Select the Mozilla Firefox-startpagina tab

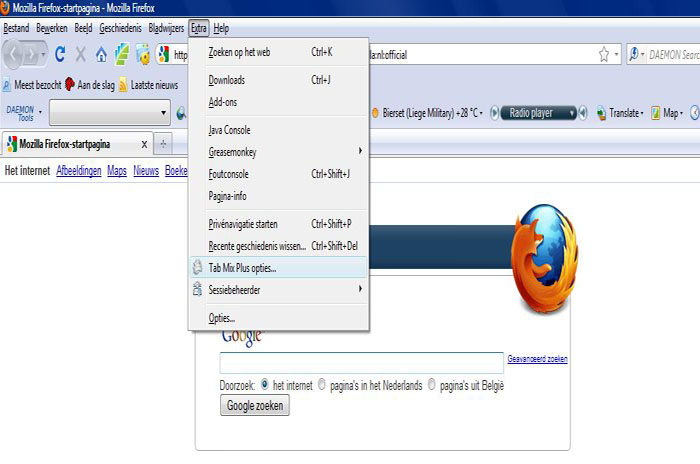point(78,144)
